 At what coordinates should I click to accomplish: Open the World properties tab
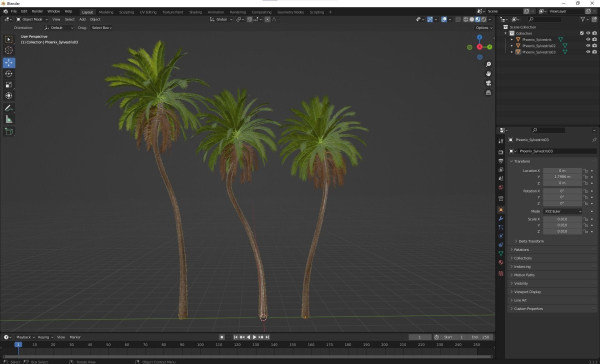coord(501,187)
